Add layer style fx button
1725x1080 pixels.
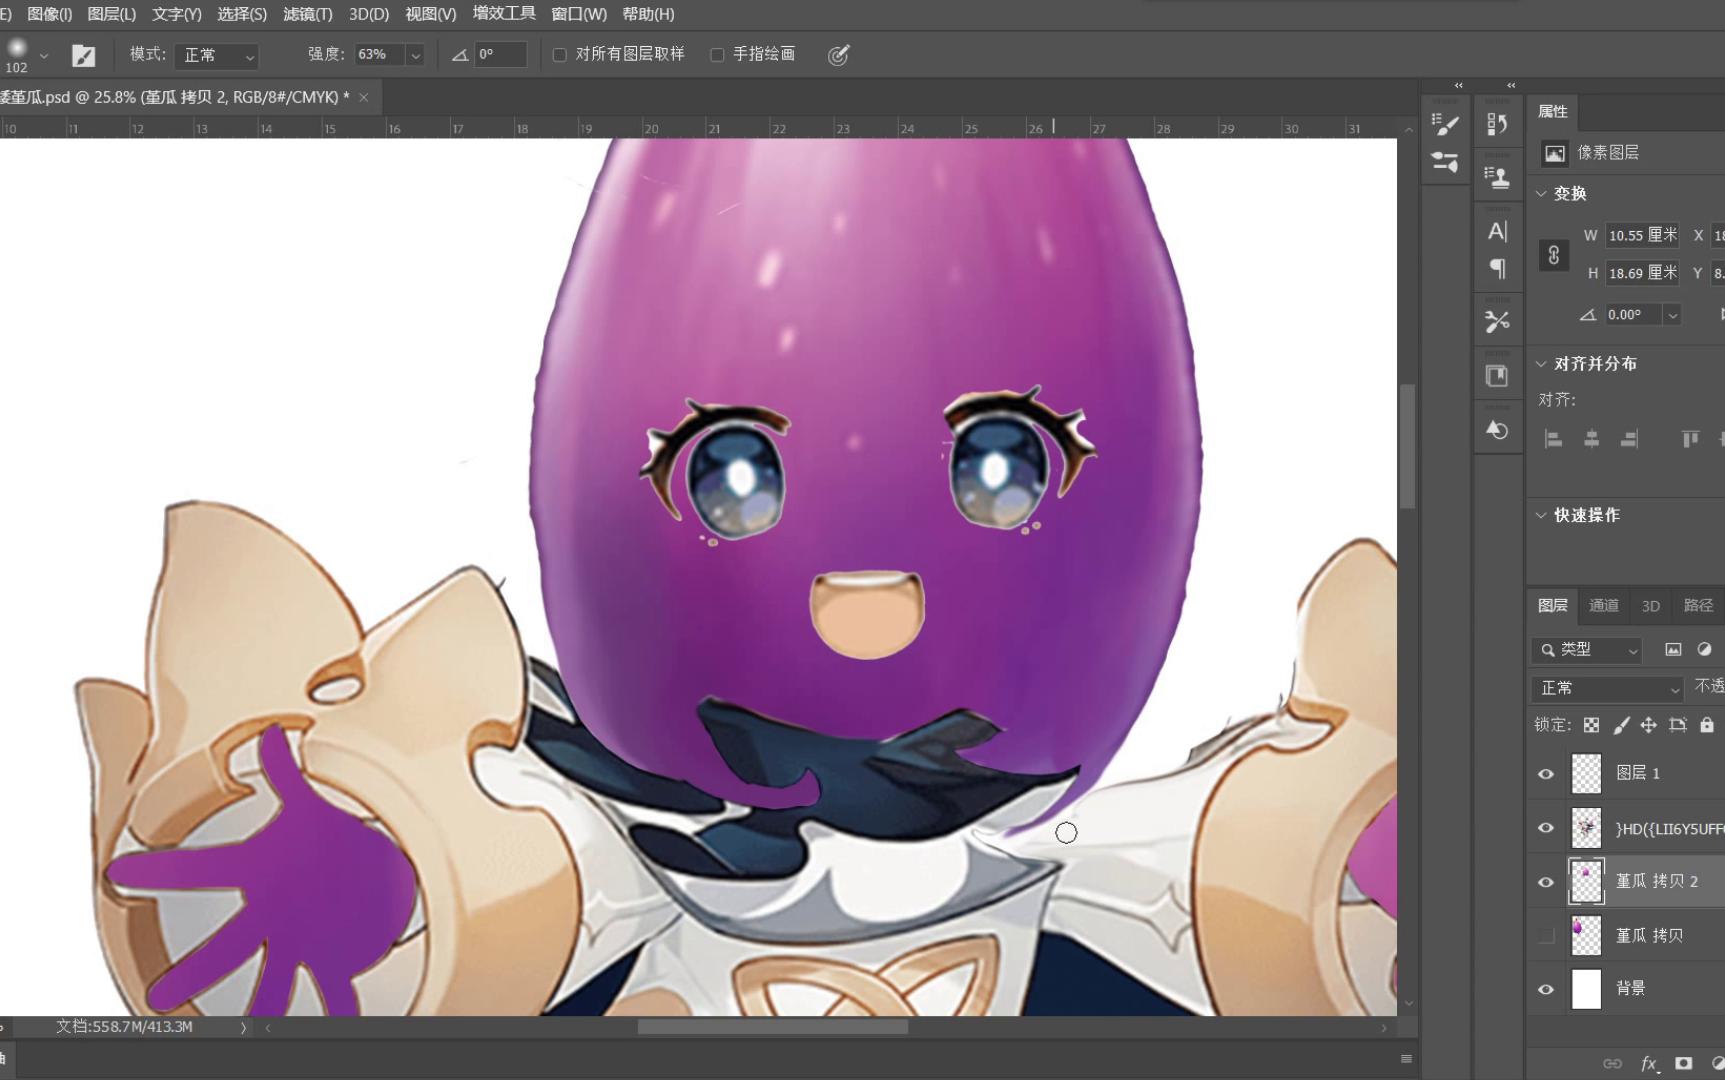1649,1063
